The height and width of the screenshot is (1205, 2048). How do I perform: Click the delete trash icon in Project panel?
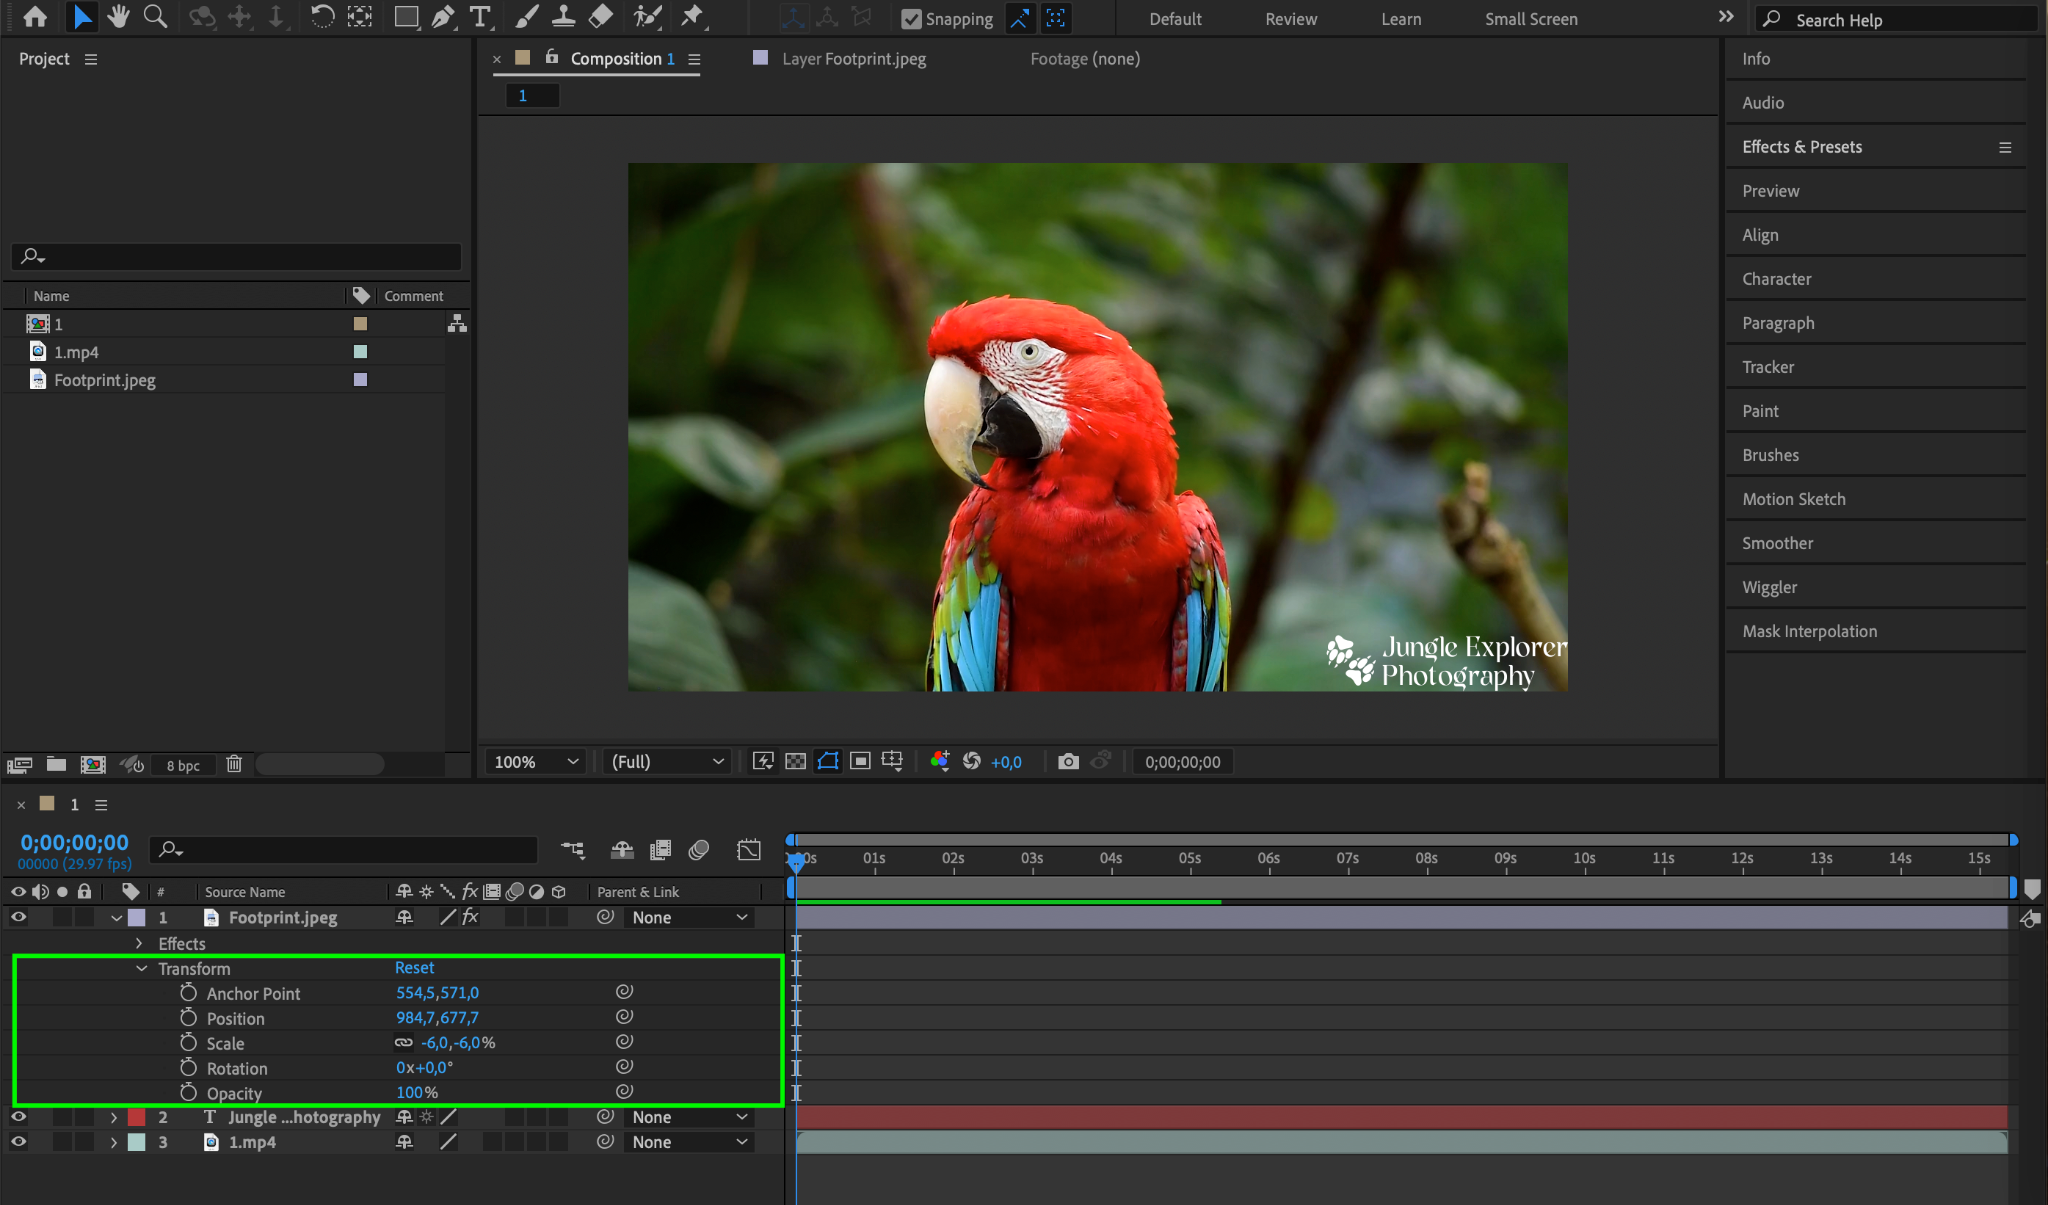[234, 764]
